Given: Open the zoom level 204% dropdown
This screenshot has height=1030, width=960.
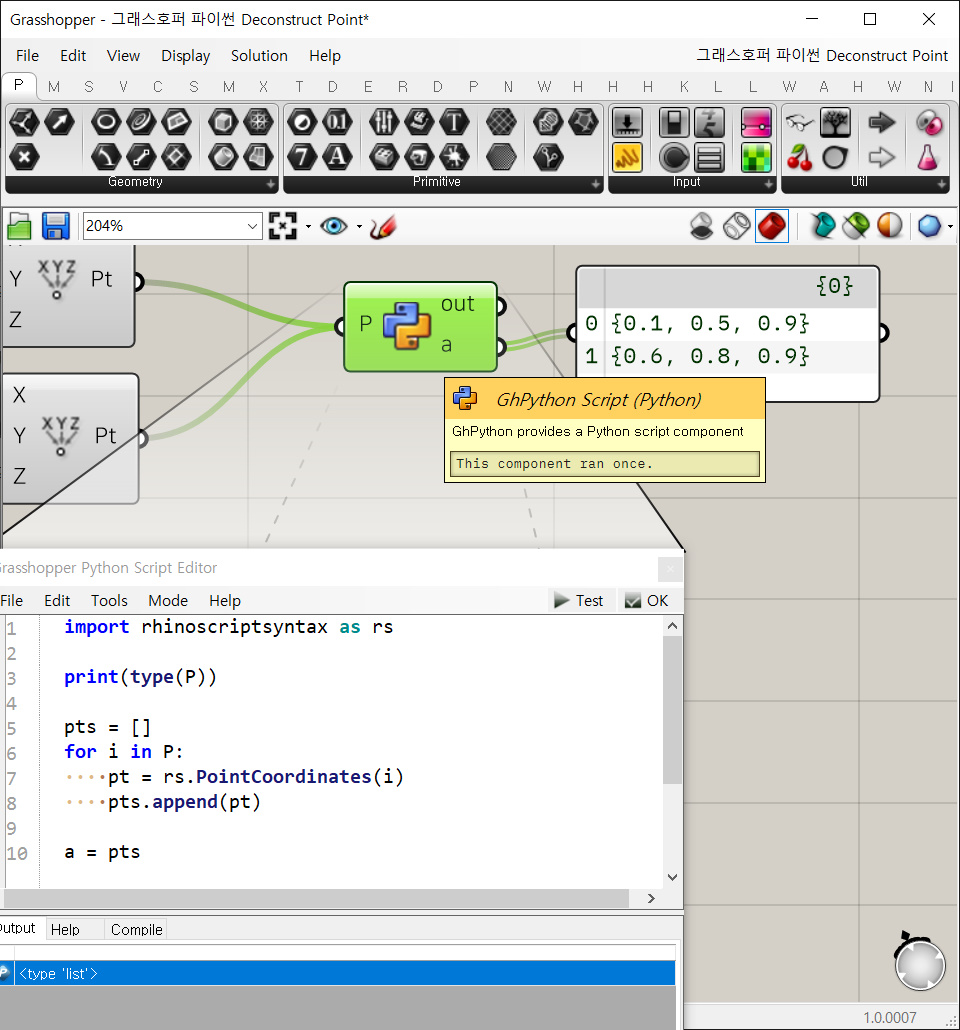Looking at the screenshot, I should pyautogui.click(x=252, y=227).
